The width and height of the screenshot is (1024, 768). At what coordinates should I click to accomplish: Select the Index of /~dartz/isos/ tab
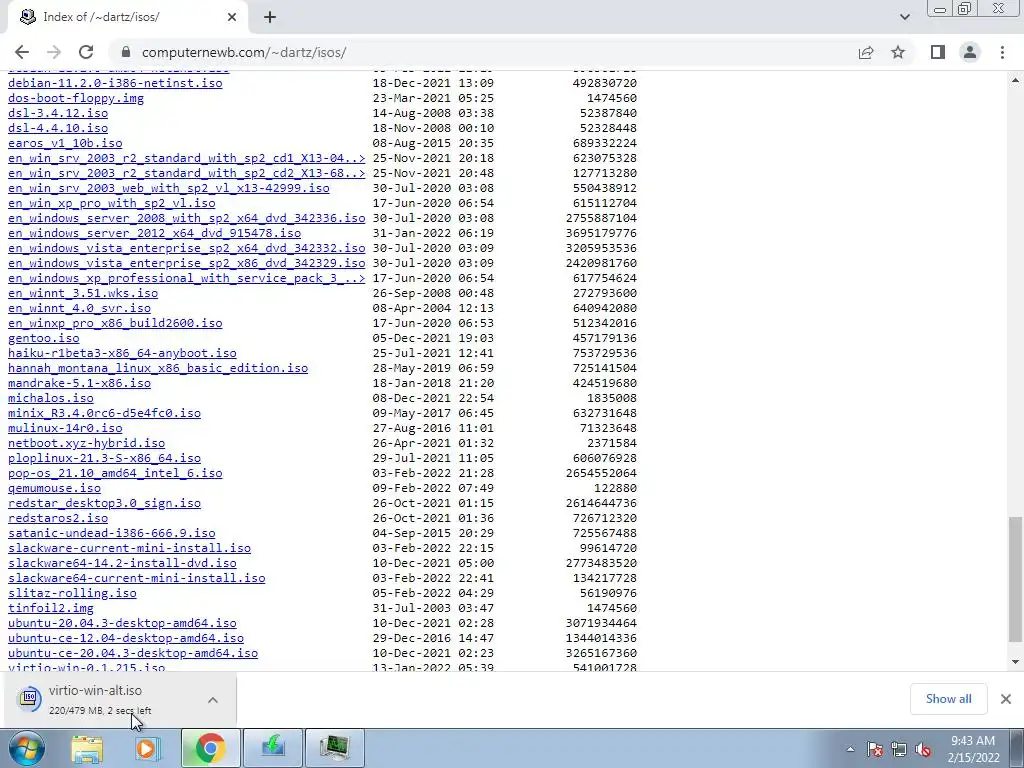pos(127,17)
